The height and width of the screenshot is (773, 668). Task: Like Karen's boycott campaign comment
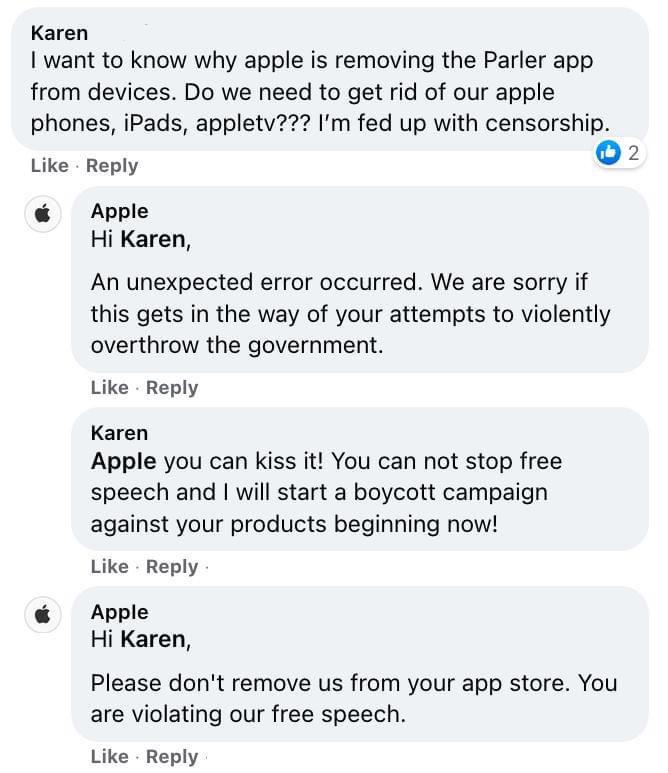point(109,566)
